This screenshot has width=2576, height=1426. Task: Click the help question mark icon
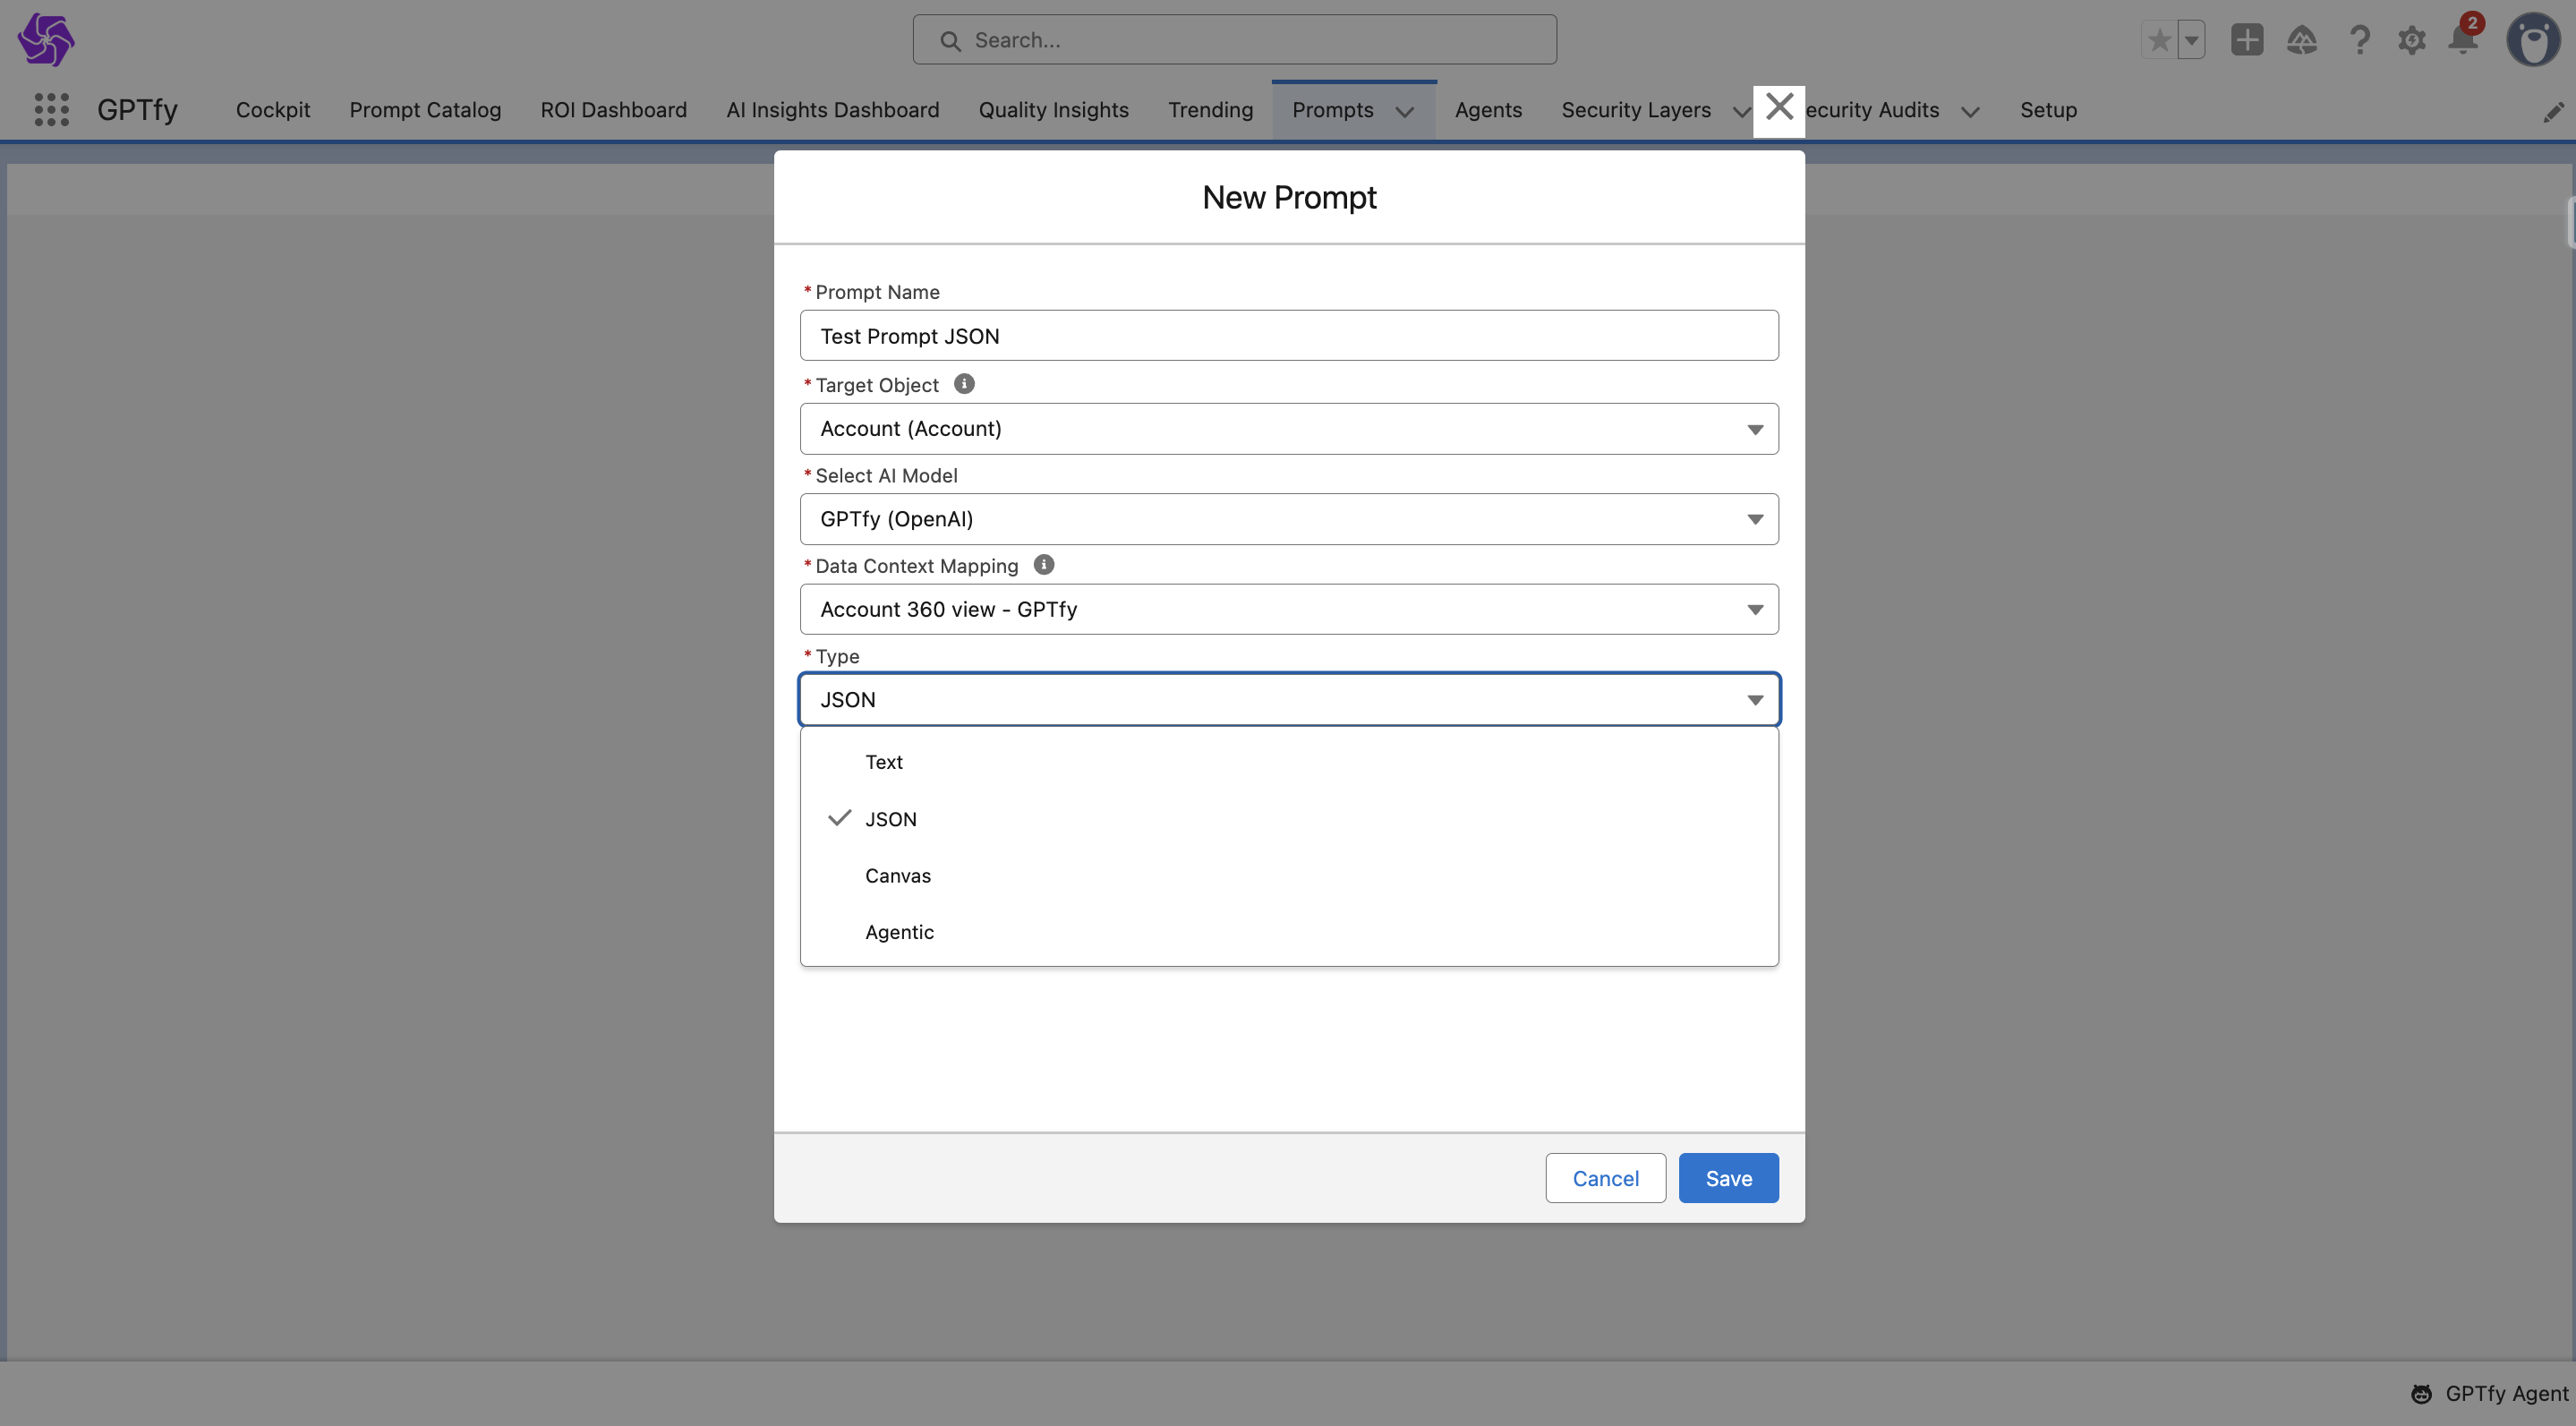coord(2359,41)
